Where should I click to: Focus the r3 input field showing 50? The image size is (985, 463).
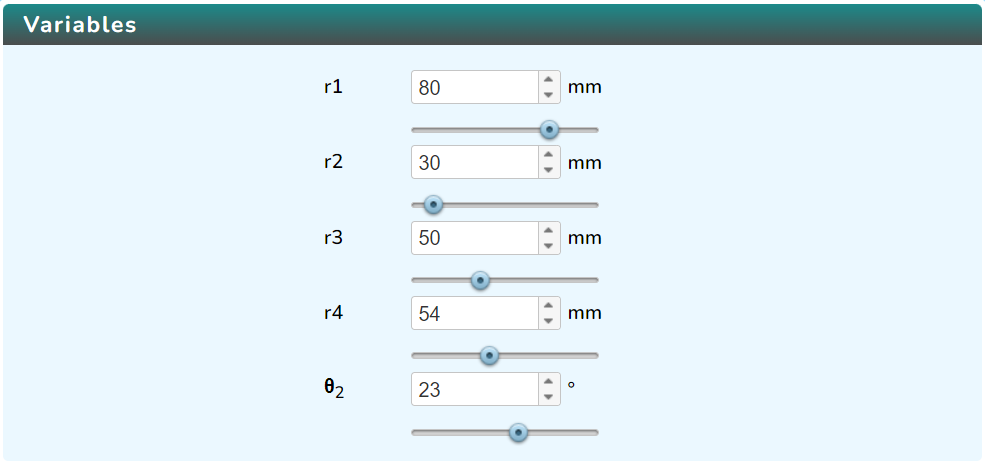[476, 238]
